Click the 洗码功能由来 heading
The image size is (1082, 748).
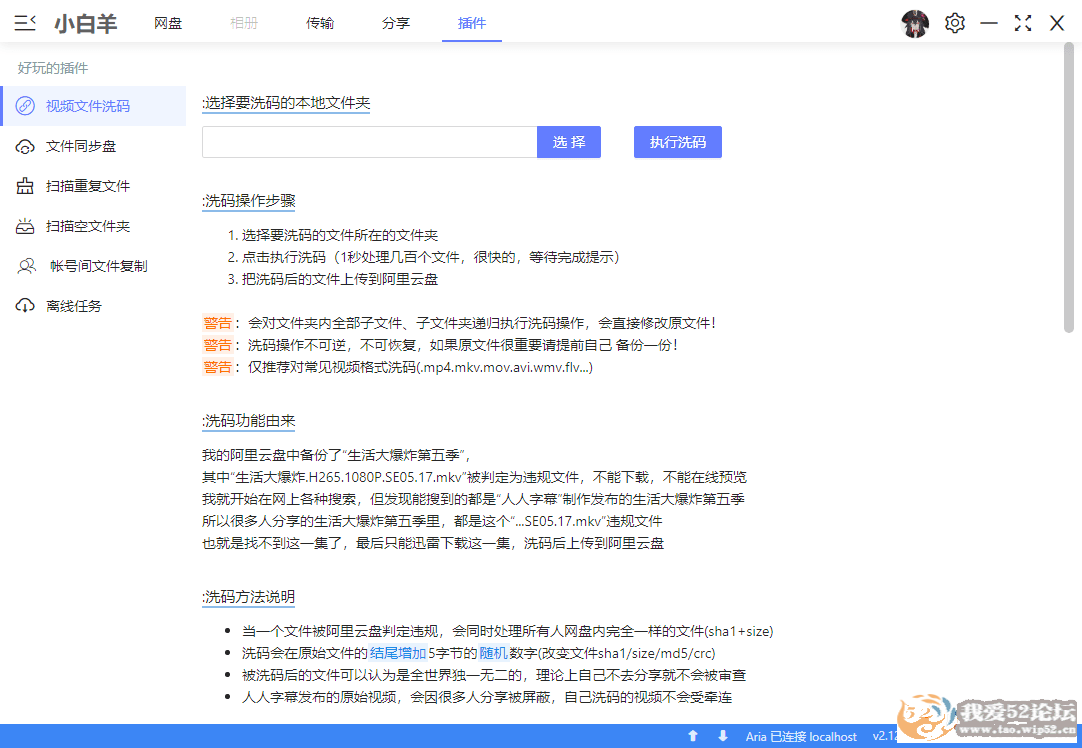click(x=248, y=420)
